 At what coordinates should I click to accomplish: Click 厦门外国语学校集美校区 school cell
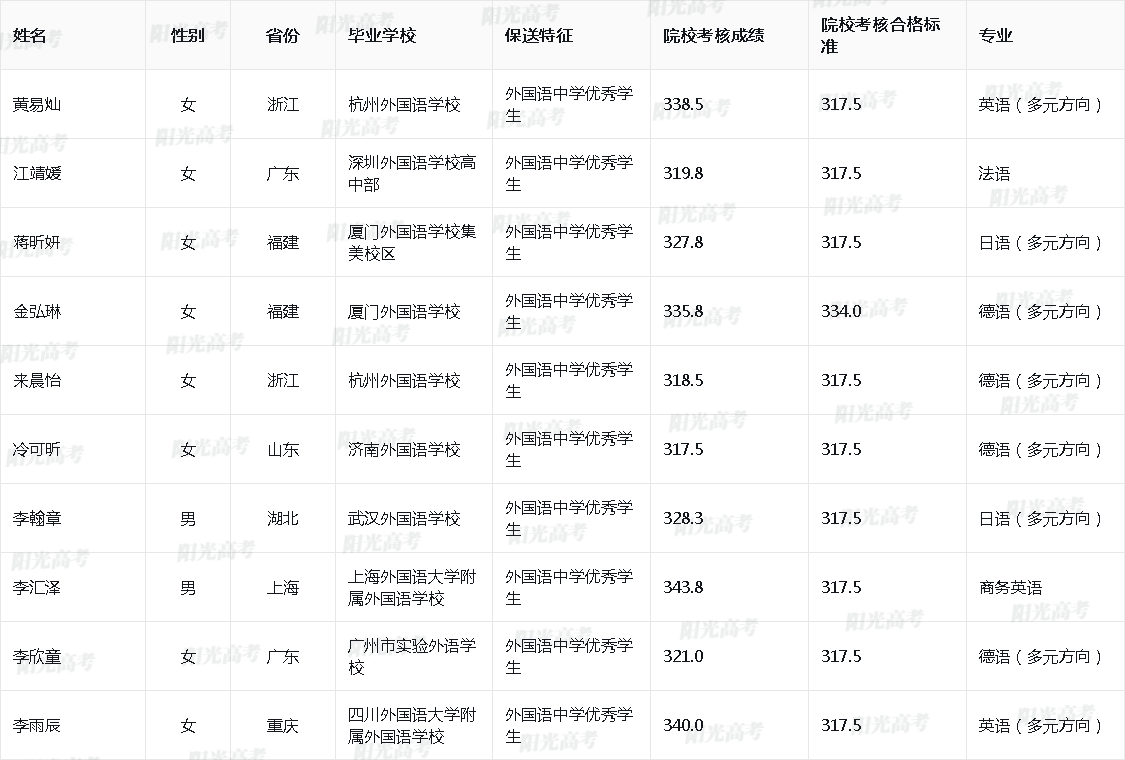click(412, 243)
